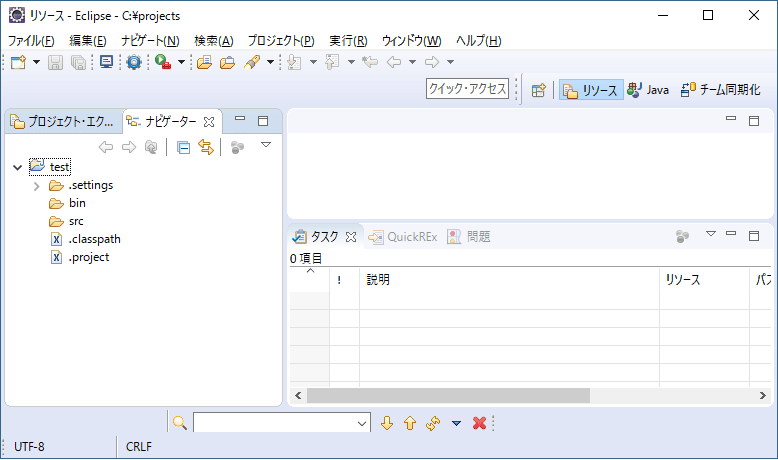
Task: Switch to the 問題 tab
Action: click(x=469, y=237)
